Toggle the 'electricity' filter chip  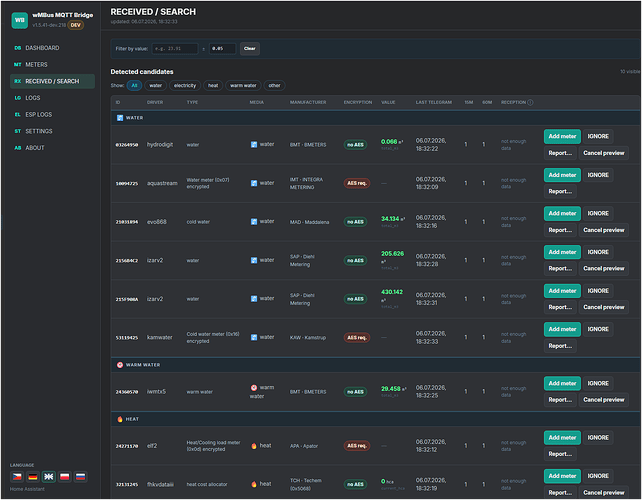[x=185, y=86]
